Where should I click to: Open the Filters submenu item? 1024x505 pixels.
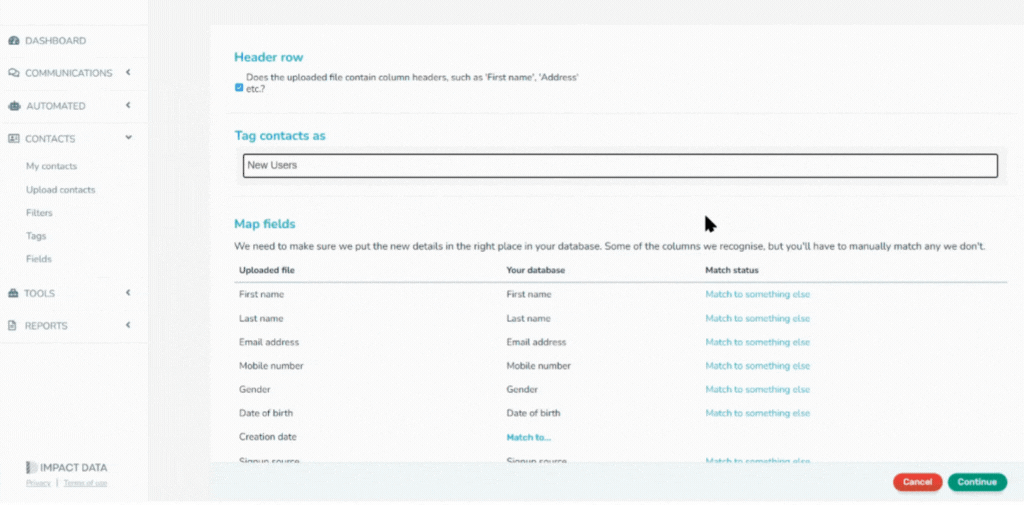(39, 213)
